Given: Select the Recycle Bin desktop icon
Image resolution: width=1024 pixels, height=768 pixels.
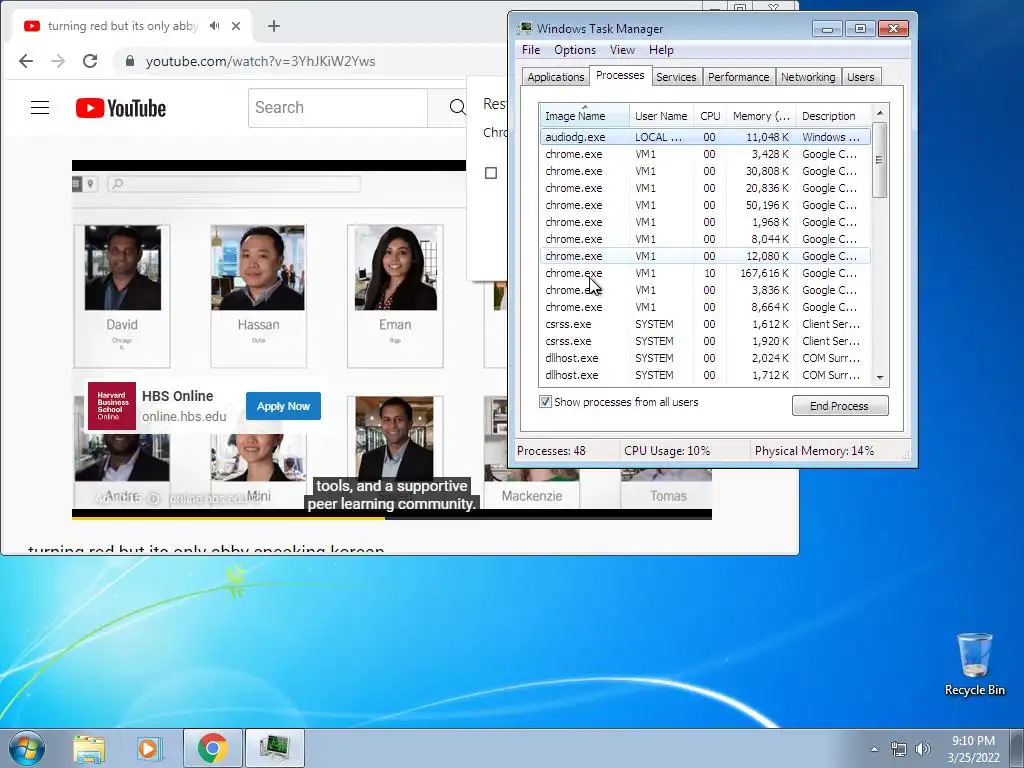Looking at the screenshot, I should pos(974,664).
